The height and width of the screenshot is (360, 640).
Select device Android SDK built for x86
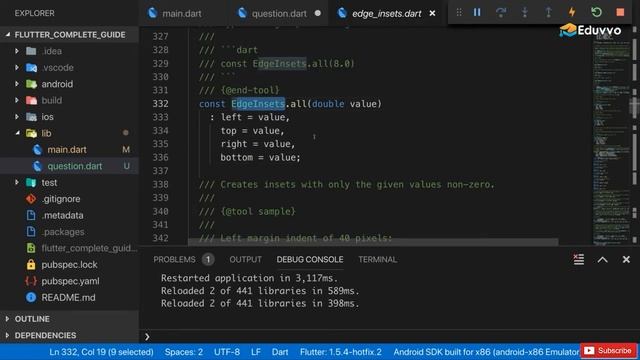pos(486,351)
